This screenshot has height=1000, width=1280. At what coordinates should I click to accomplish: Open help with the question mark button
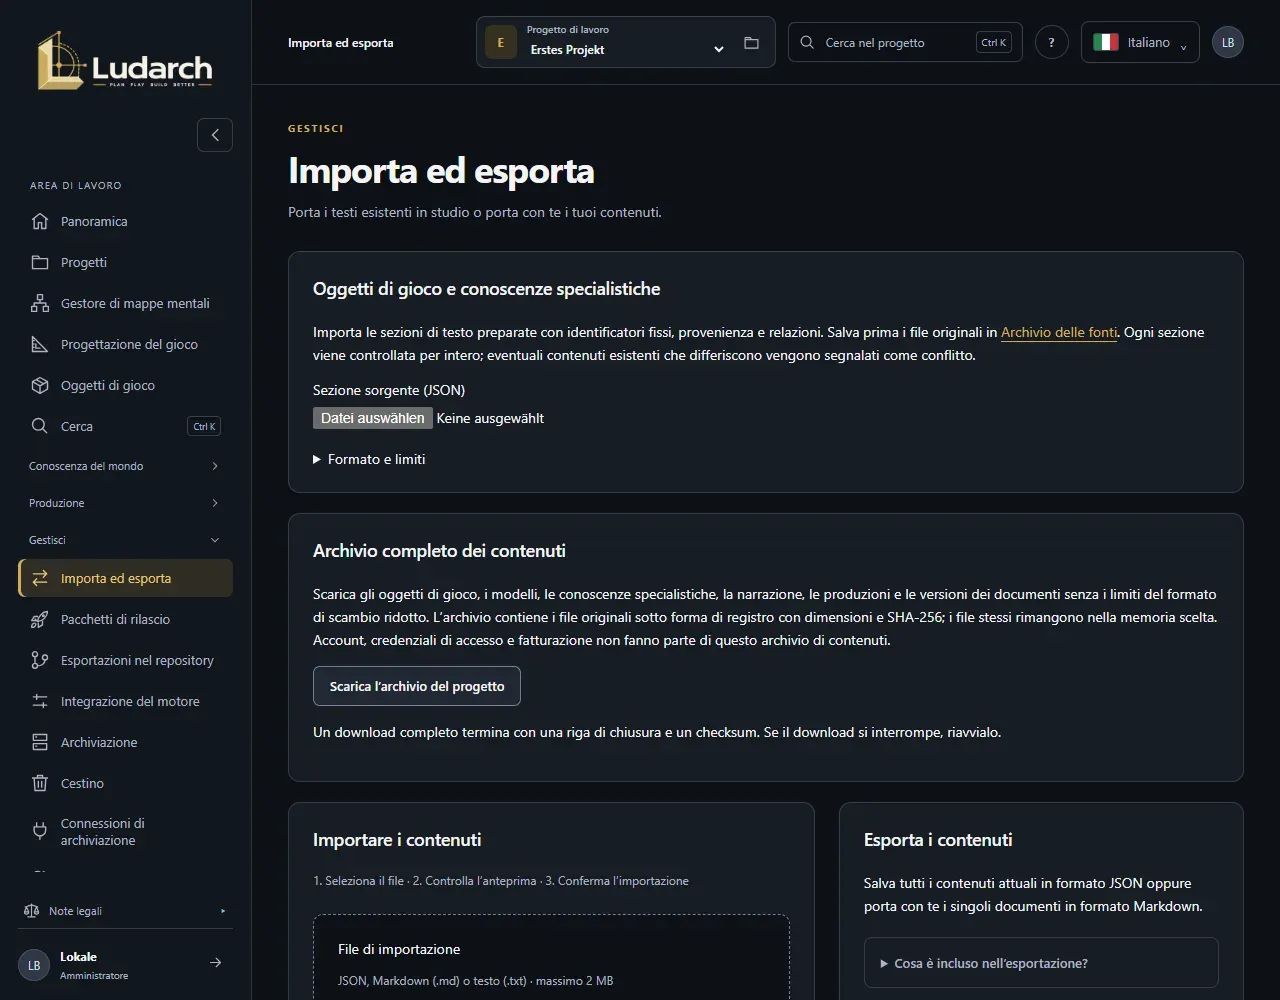pyautogui.click(x=1052, y=43)
